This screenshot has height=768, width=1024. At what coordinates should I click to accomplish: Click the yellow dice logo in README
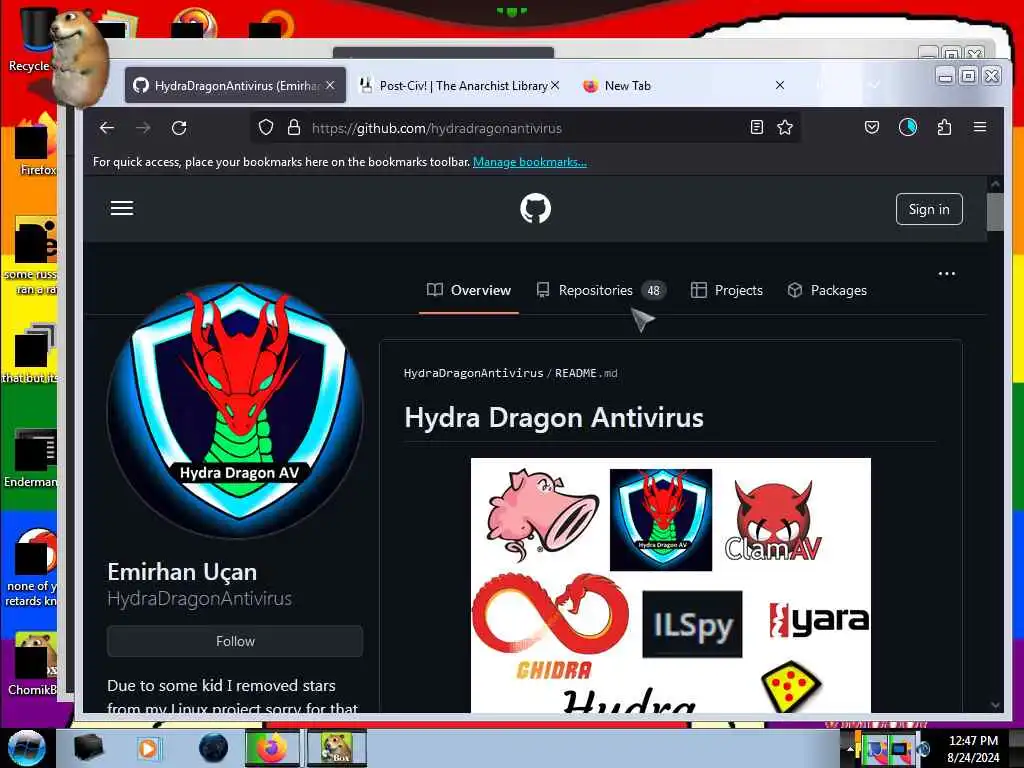pos(792,686)
